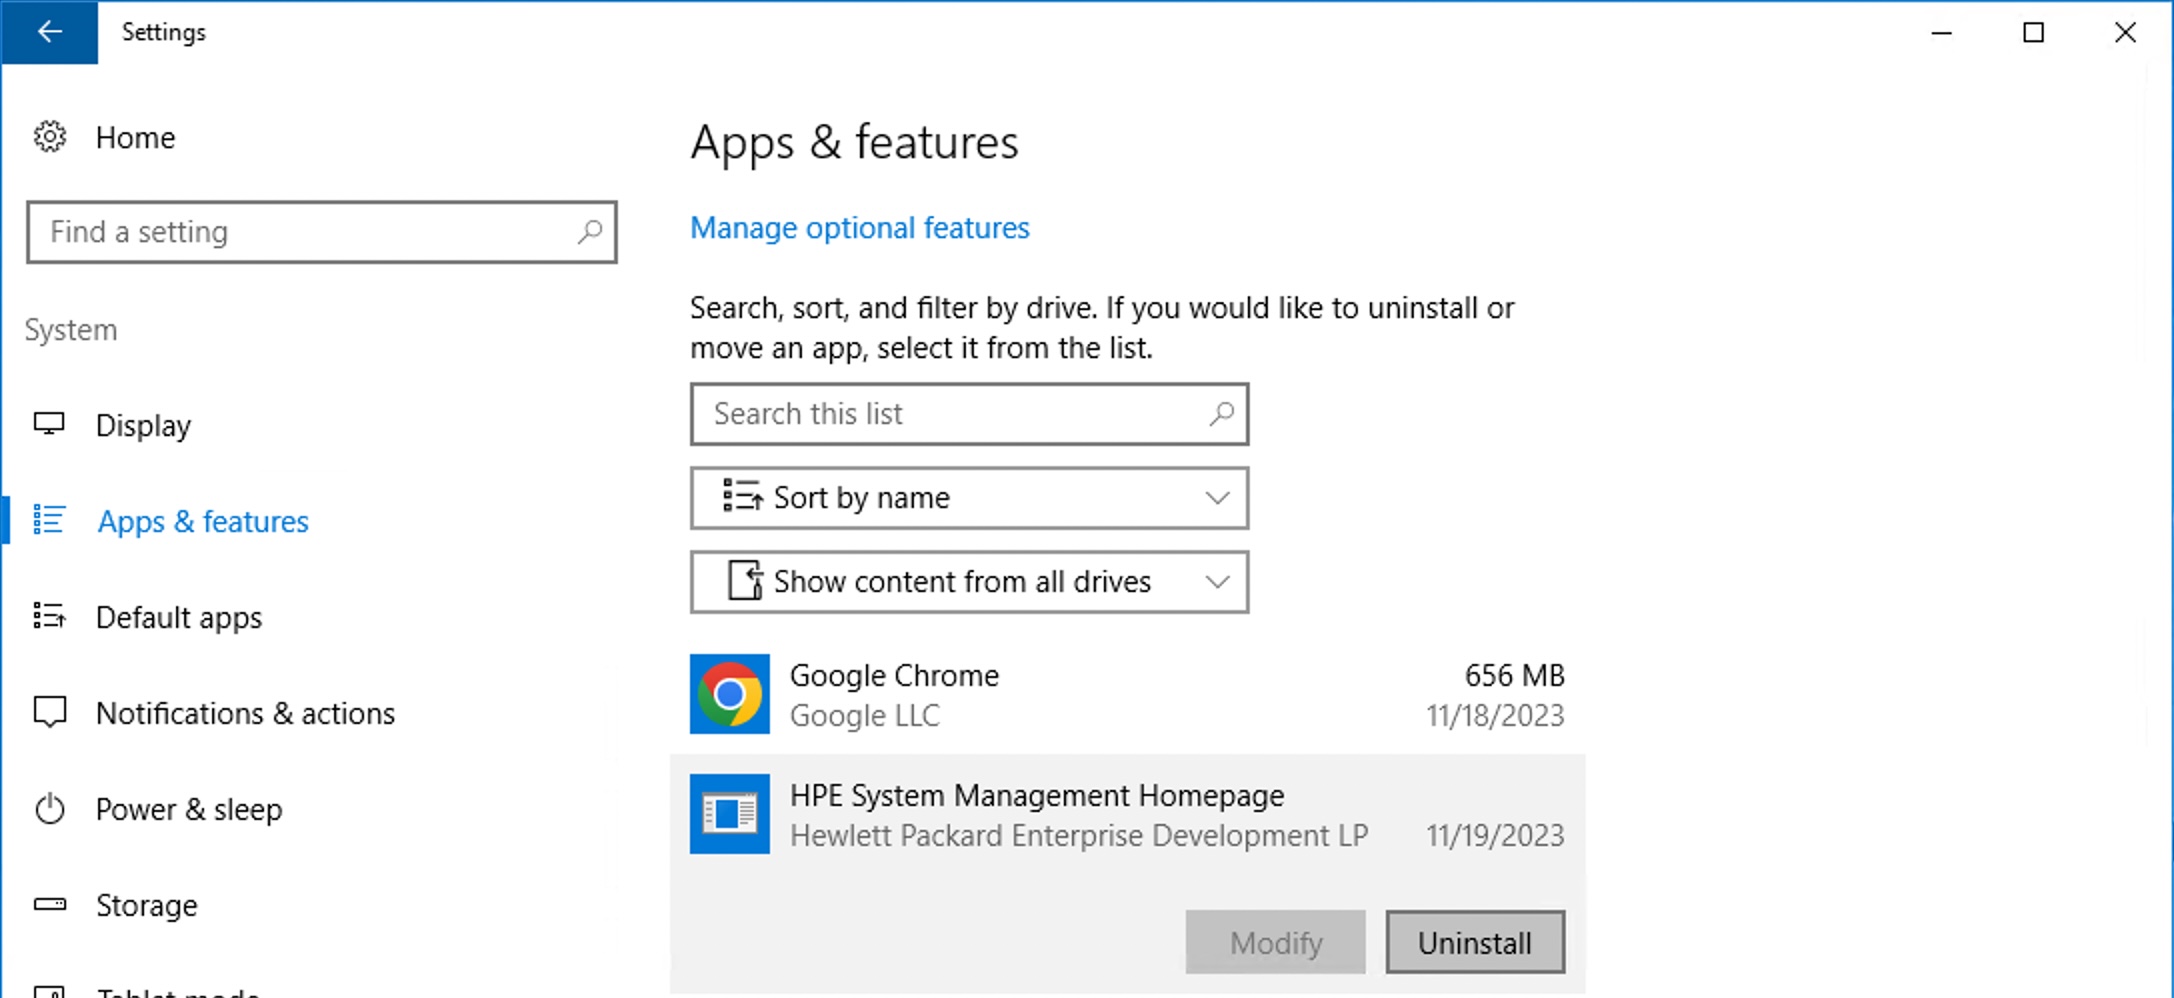Open Home via the gear icon
The image size is (2174, 998).
pos(49,137)
